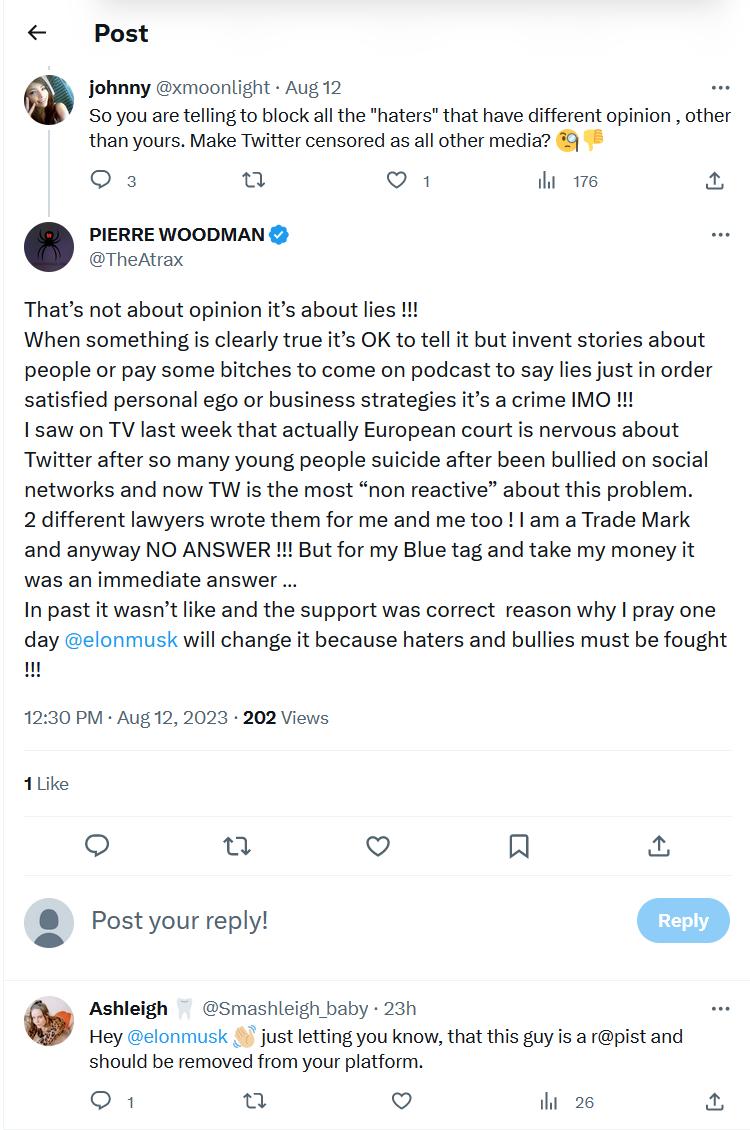Repost johnny's tweet
Image resolution: width=750 pixels, height=1130 pixels.
point(254,180)
